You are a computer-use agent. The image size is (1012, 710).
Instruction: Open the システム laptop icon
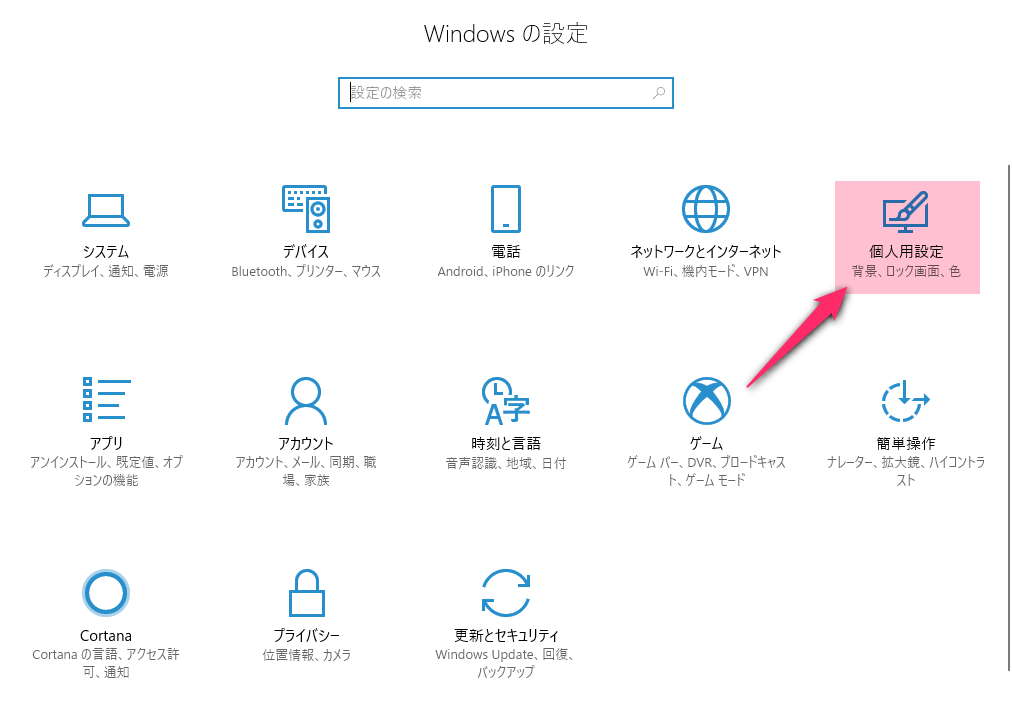(x=106, y=210)
